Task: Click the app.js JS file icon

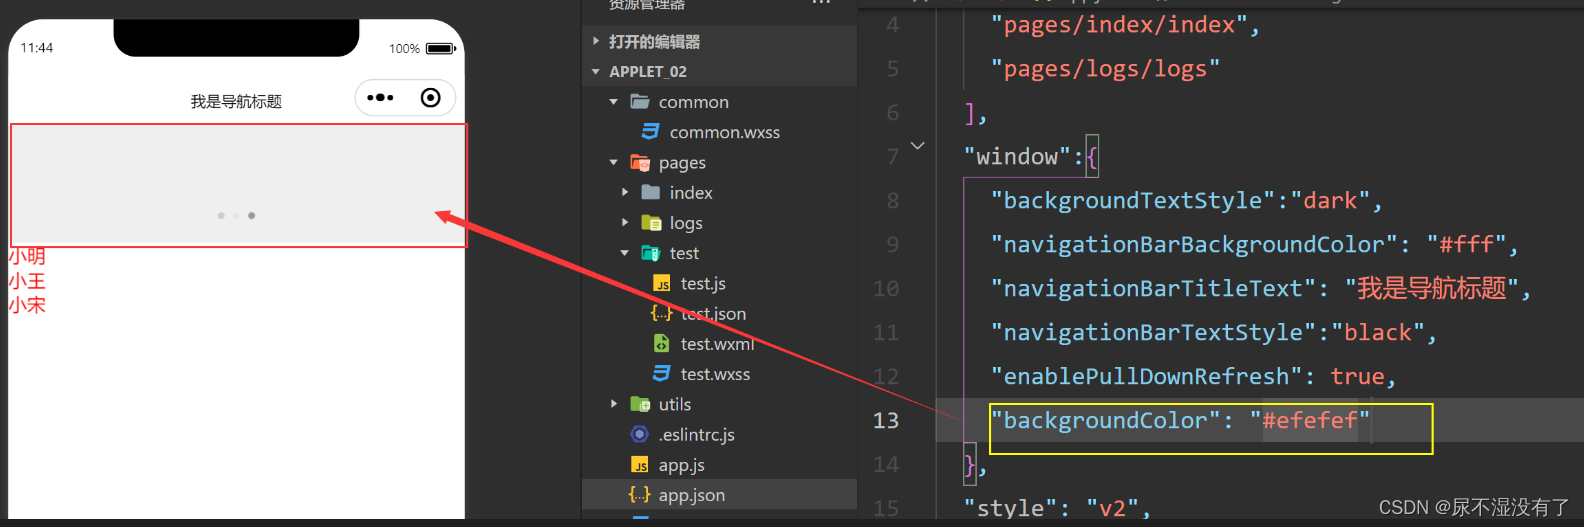Action: (x=640, y=465)
